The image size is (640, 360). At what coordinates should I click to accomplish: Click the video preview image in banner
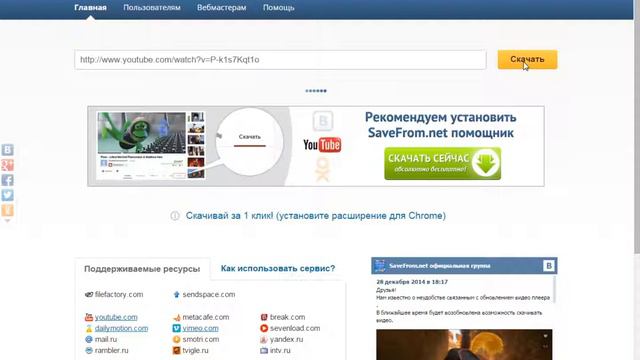pyautogui.click(x=141, y=133)
